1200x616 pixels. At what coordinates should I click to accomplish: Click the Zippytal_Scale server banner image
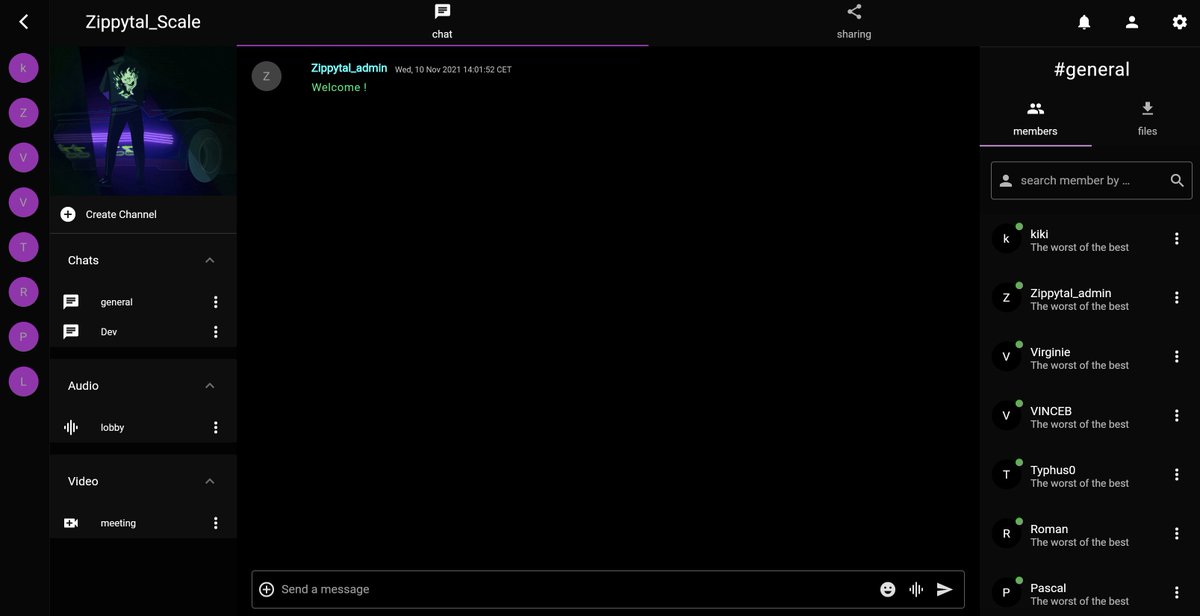(143, 120)
